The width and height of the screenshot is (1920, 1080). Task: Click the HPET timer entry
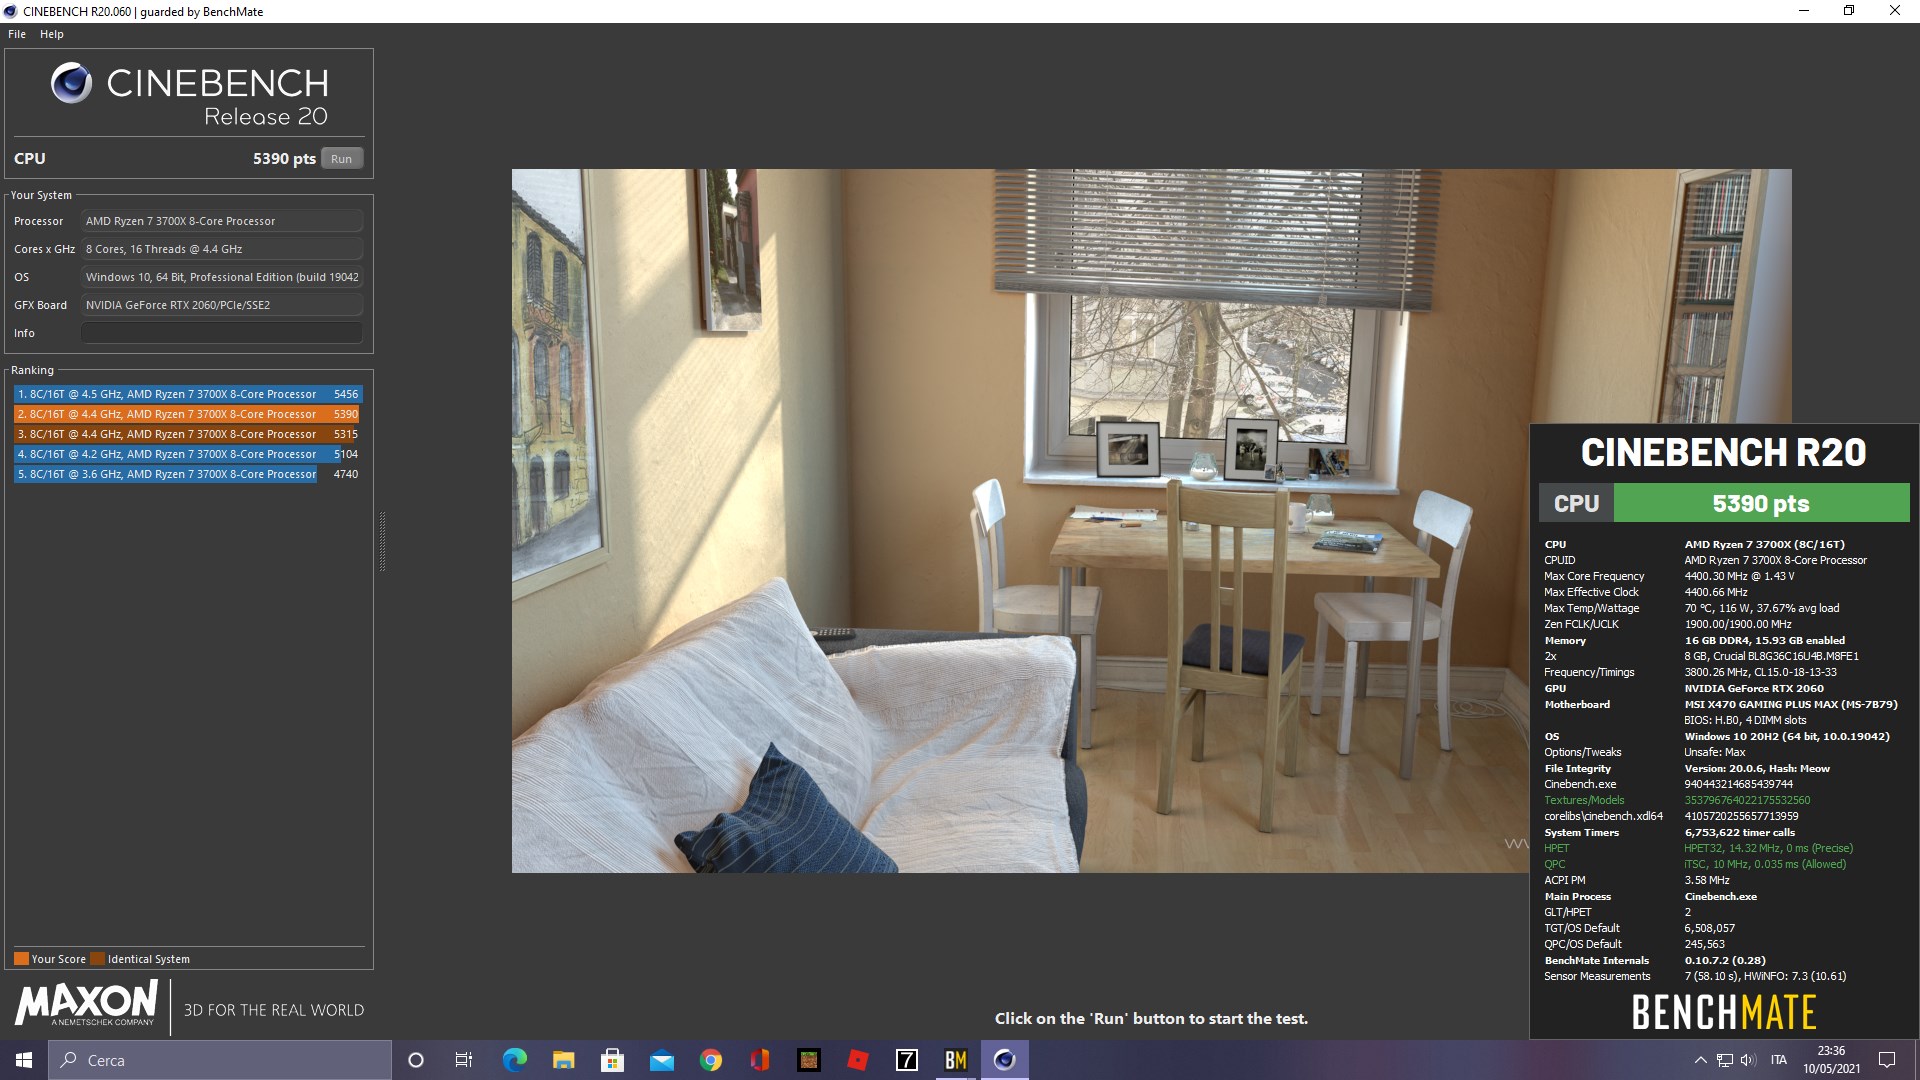pos(1556,848)
